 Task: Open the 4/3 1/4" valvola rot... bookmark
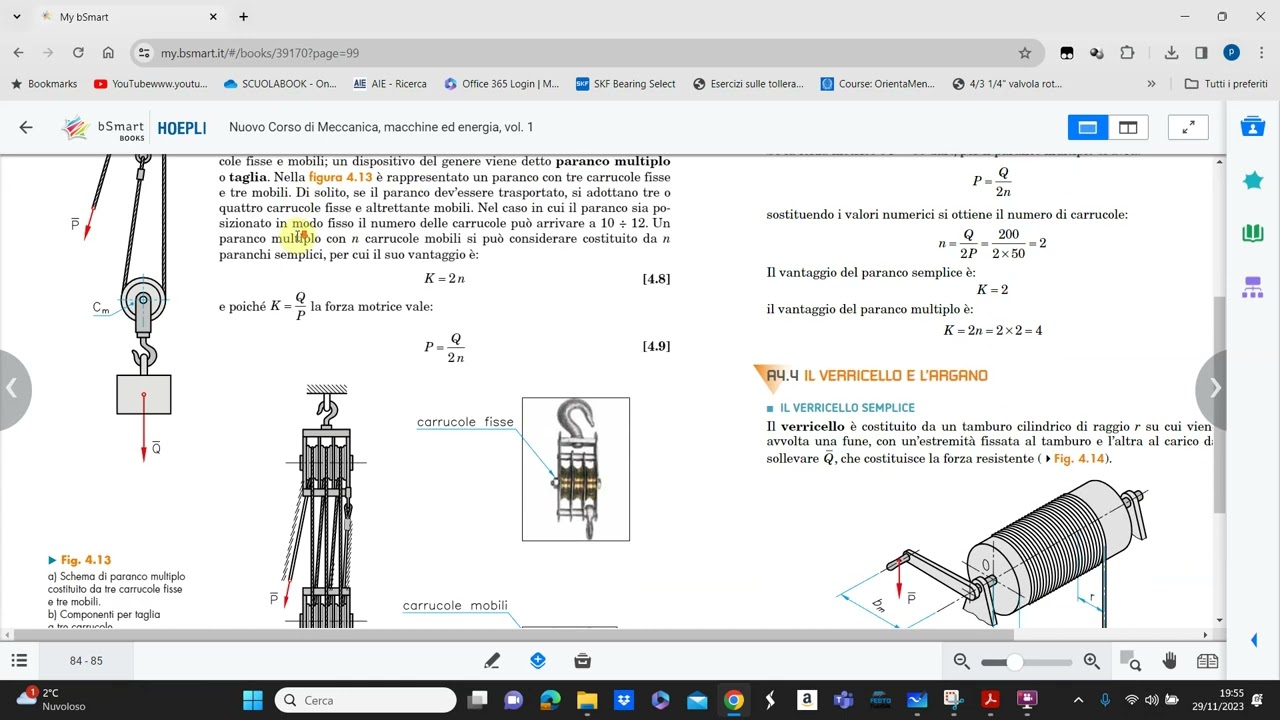(x=1008, y=84)
